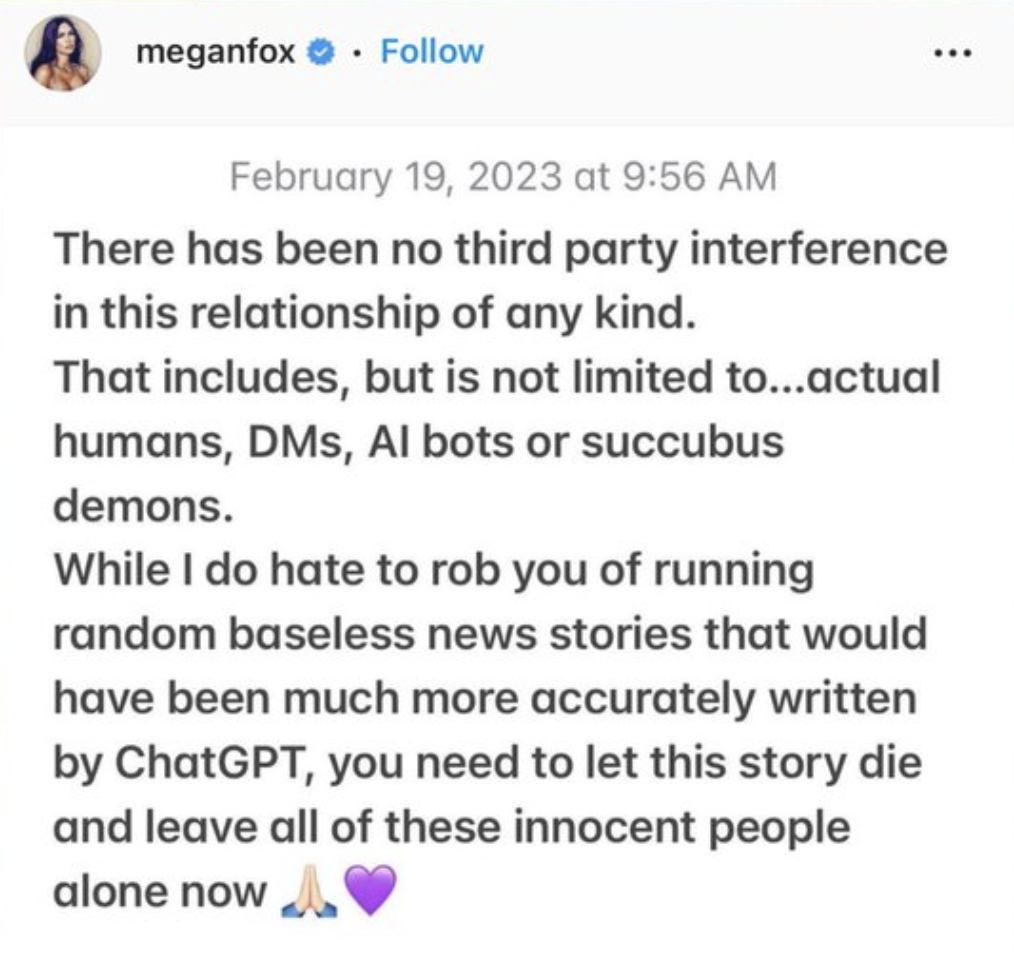
Task: Click the line "have been much more accurately written"
Action: pos(484,698)
